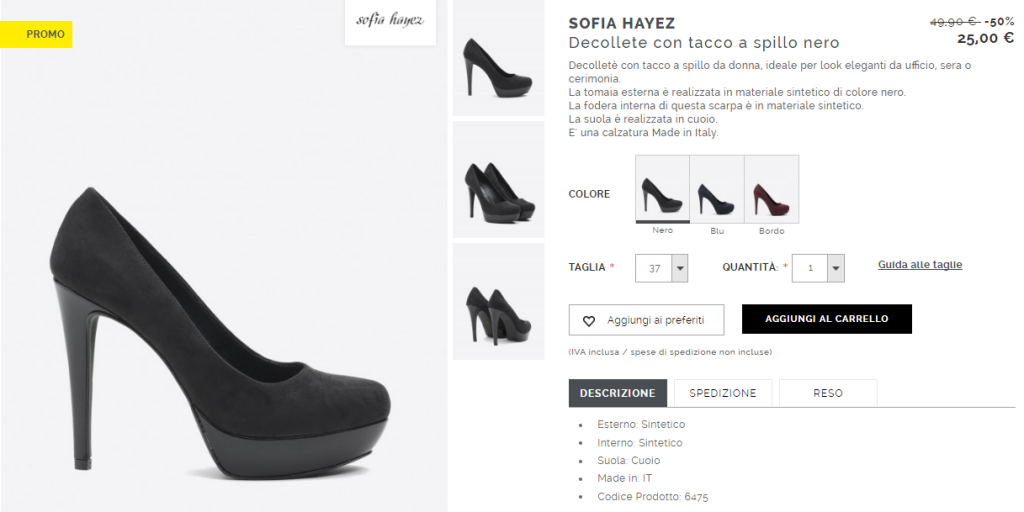This screenshot has height=512, width=1024.
Task: Add the shoe with Aggiungi al carrello
Action: click(827, 319)
